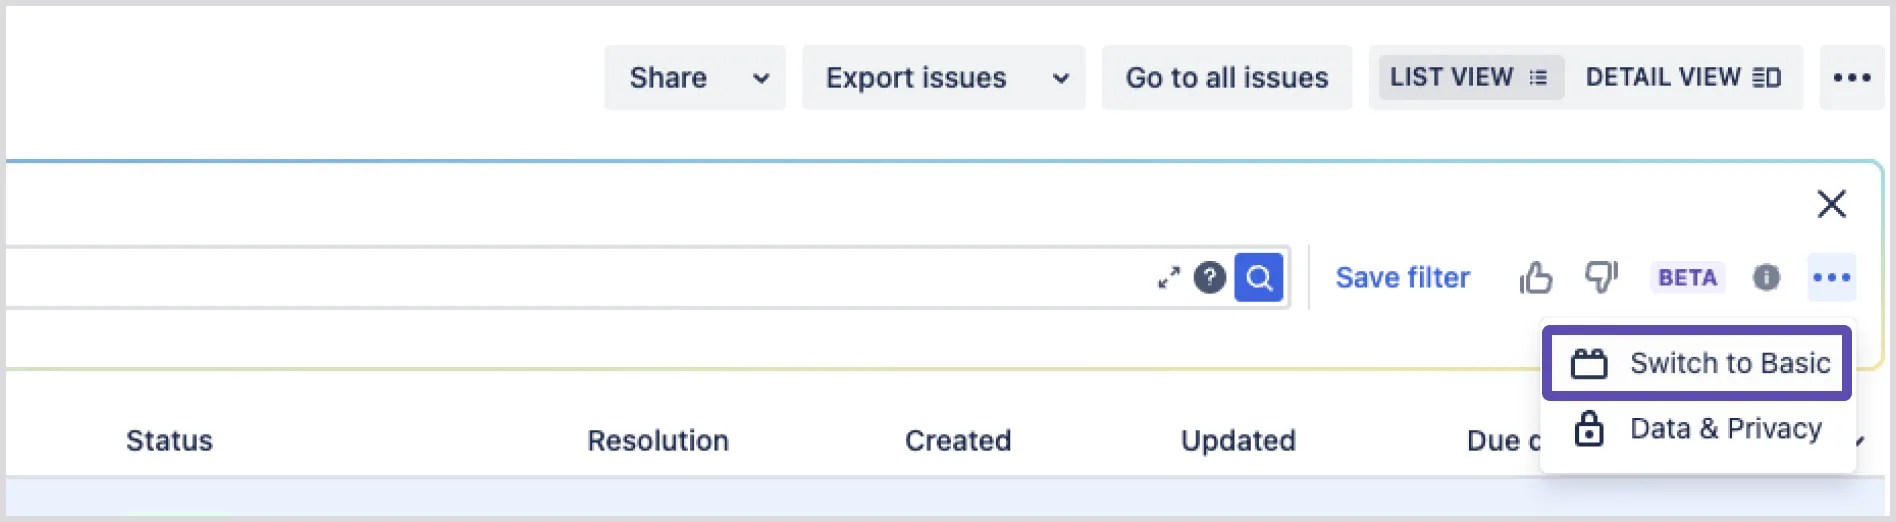Sort by the Status column header
The image size is (1896, 522).
coord(169,440)
